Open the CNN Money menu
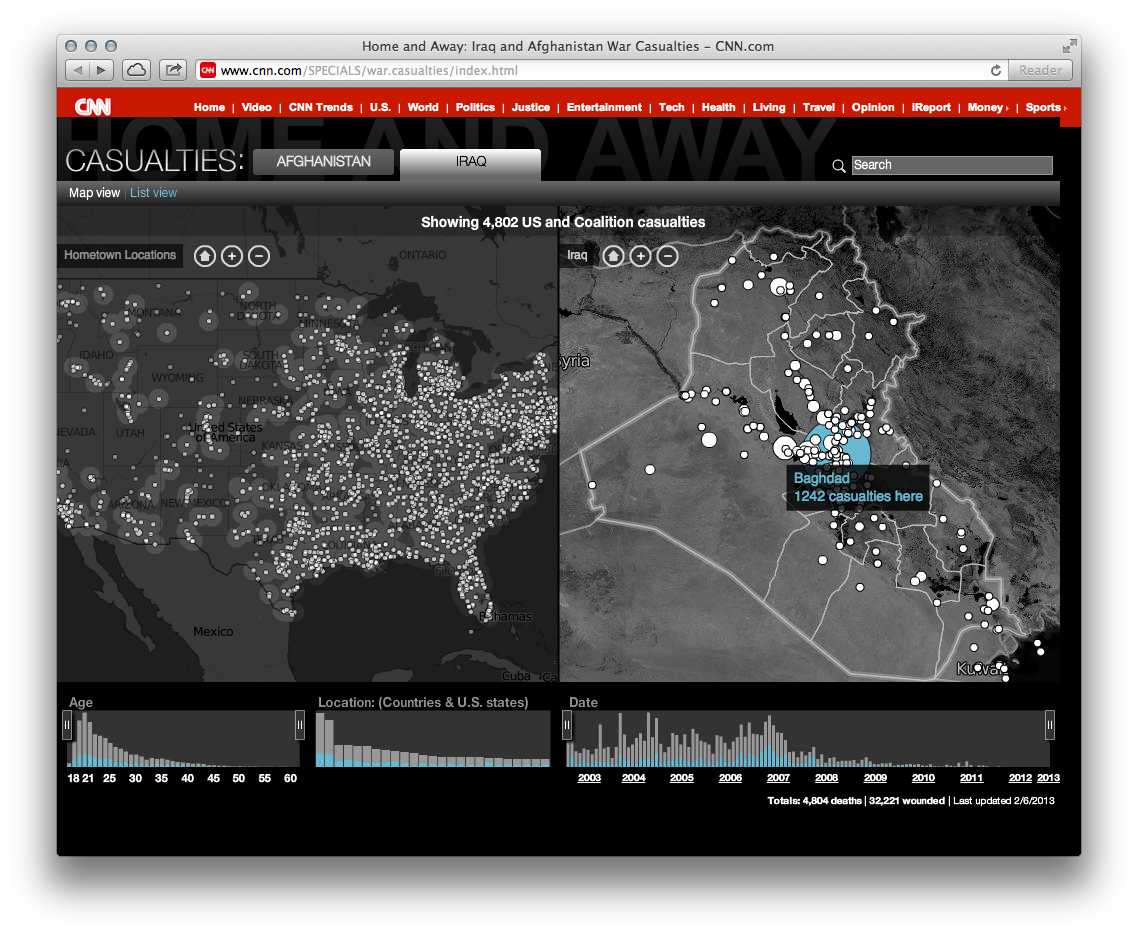This screenshot has height=935, width=1138. pos(986,107)
